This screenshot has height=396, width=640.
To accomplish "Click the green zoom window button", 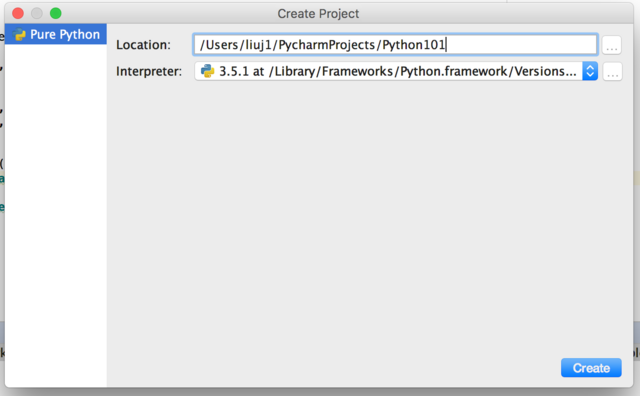I will point(56,13).
